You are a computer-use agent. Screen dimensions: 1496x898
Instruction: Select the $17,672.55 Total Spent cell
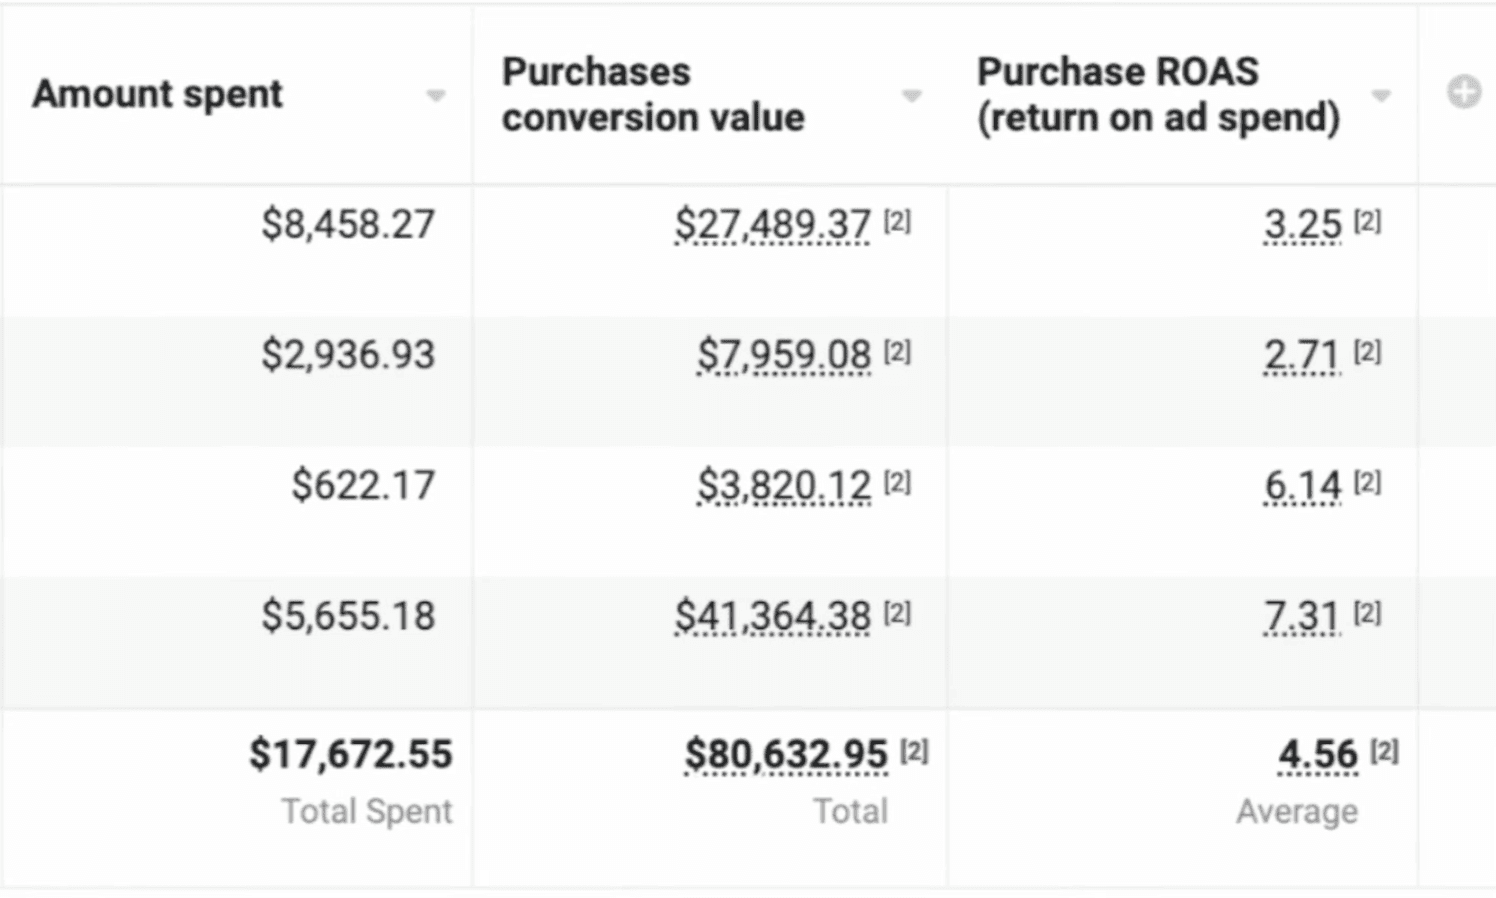[x=351, y=754]
